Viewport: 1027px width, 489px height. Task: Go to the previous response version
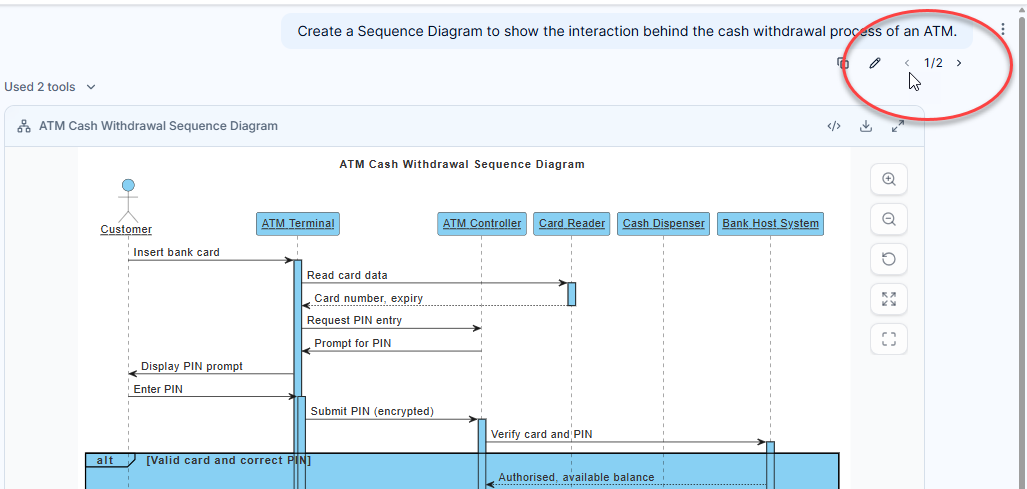point(907,63)
